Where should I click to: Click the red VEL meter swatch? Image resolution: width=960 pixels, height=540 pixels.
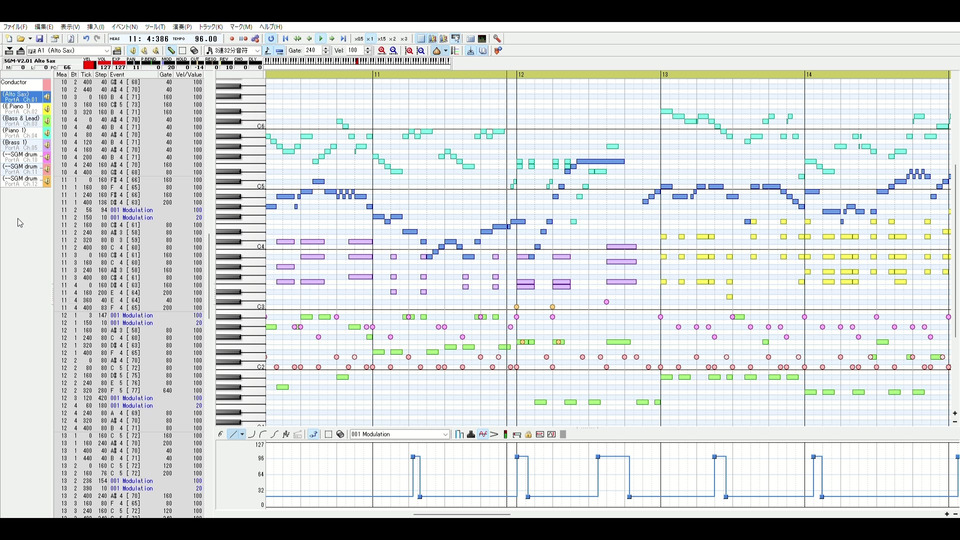89,65
